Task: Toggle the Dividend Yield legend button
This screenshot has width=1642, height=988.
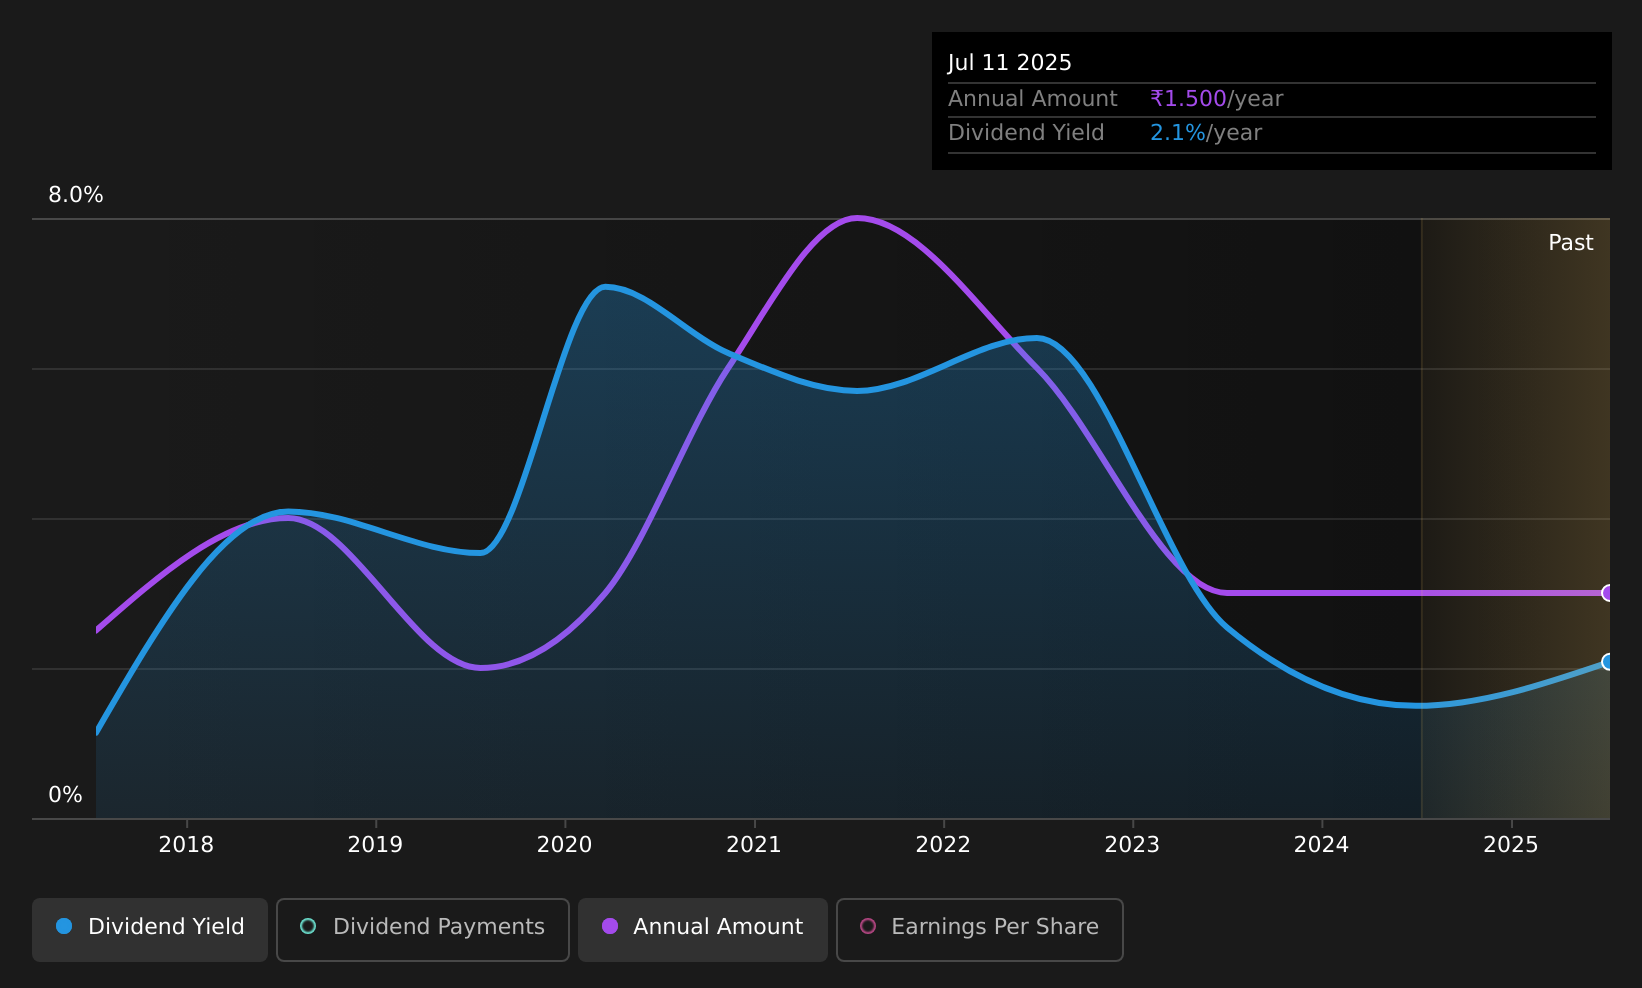Action: pyautogui.click(x=150, y=930)
